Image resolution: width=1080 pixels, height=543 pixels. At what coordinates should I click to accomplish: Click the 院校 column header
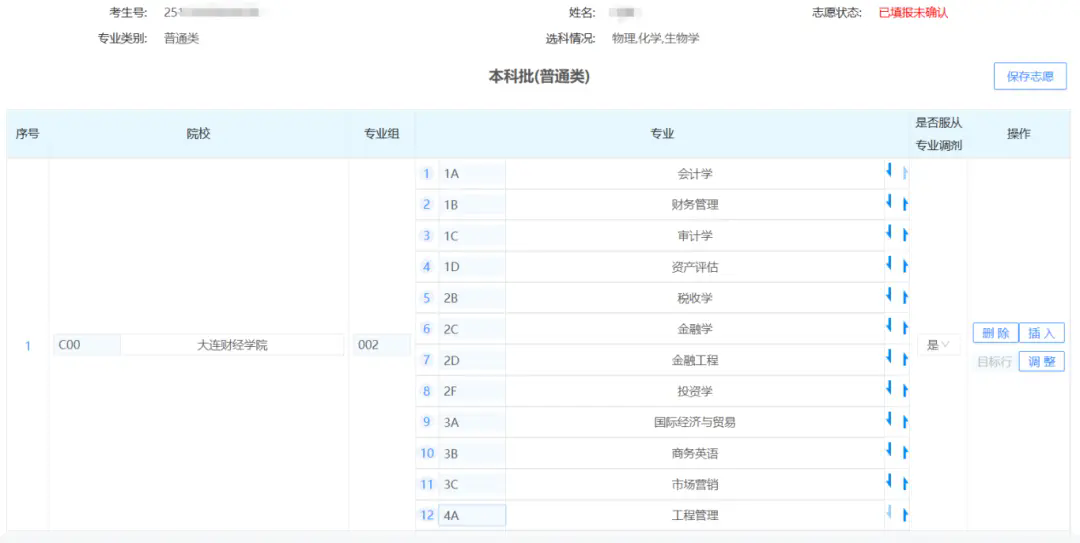[x=198, y=134]
